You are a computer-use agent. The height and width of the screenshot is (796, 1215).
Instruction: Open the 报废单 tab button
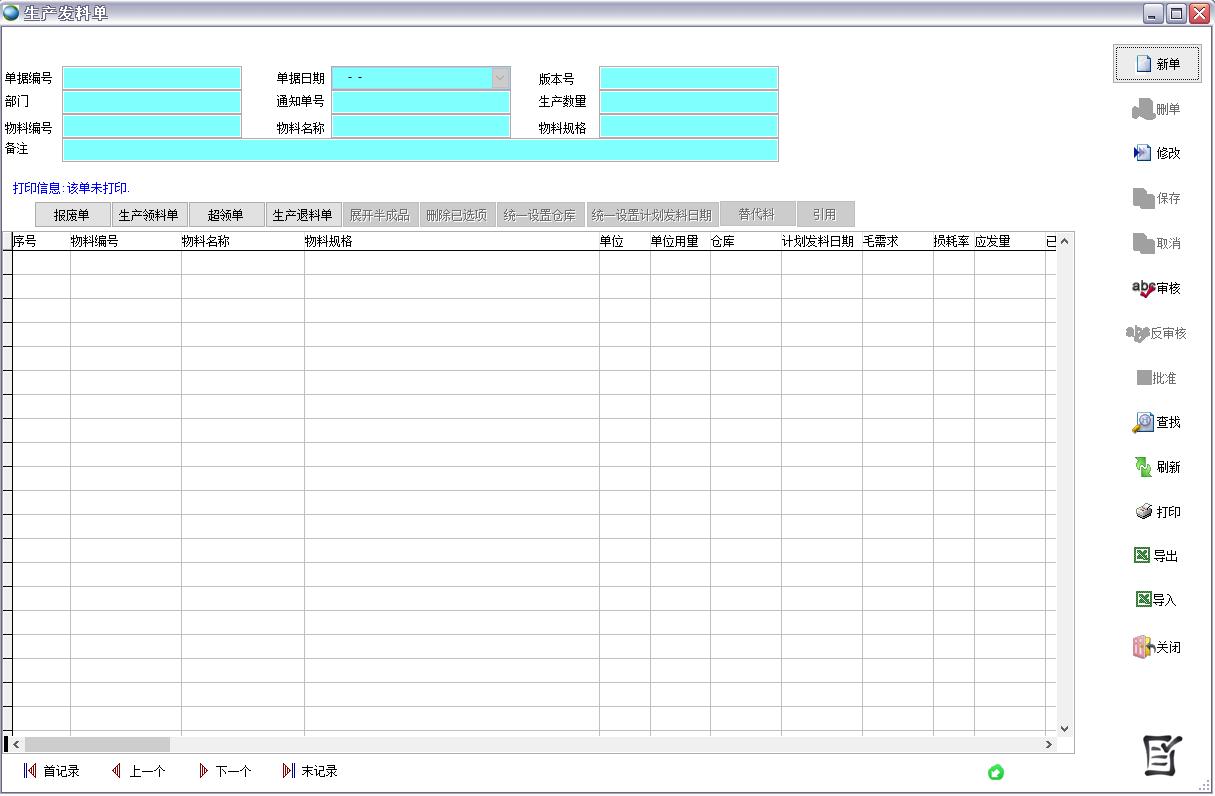72,215
